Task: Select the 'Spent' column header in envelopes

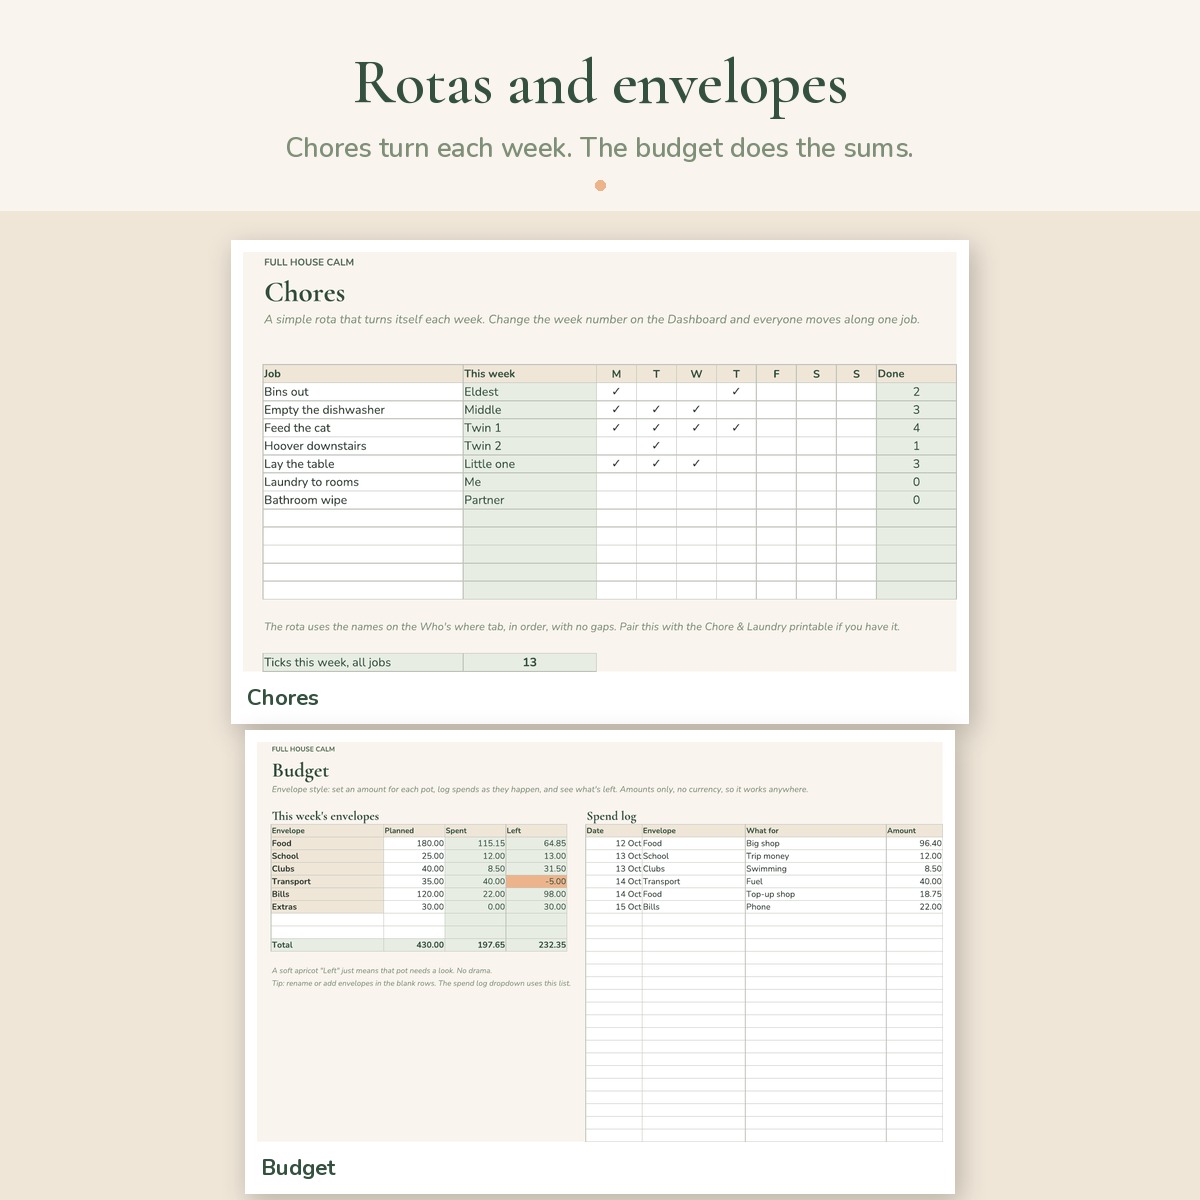Action: (x=475, y=831)
